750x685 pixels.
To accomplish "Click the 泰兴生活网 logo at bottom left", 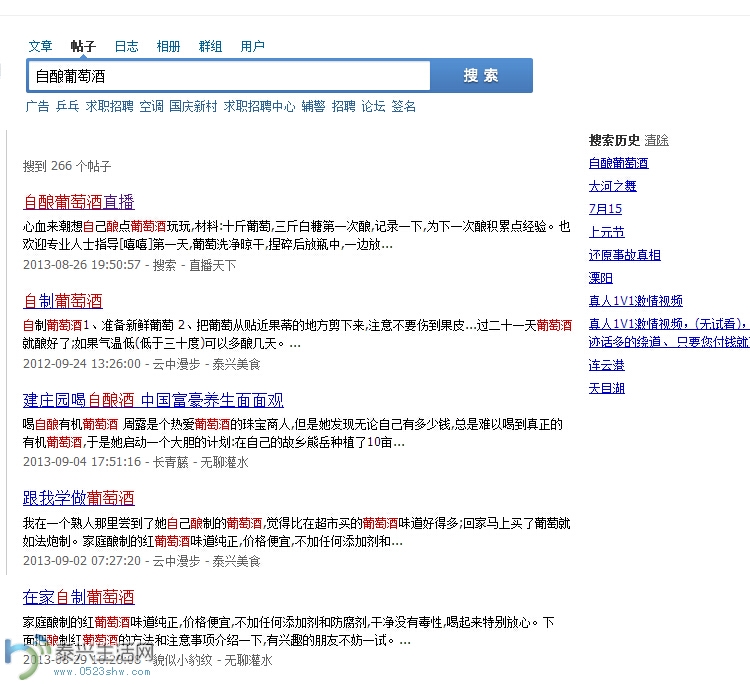I will [80, 657].
